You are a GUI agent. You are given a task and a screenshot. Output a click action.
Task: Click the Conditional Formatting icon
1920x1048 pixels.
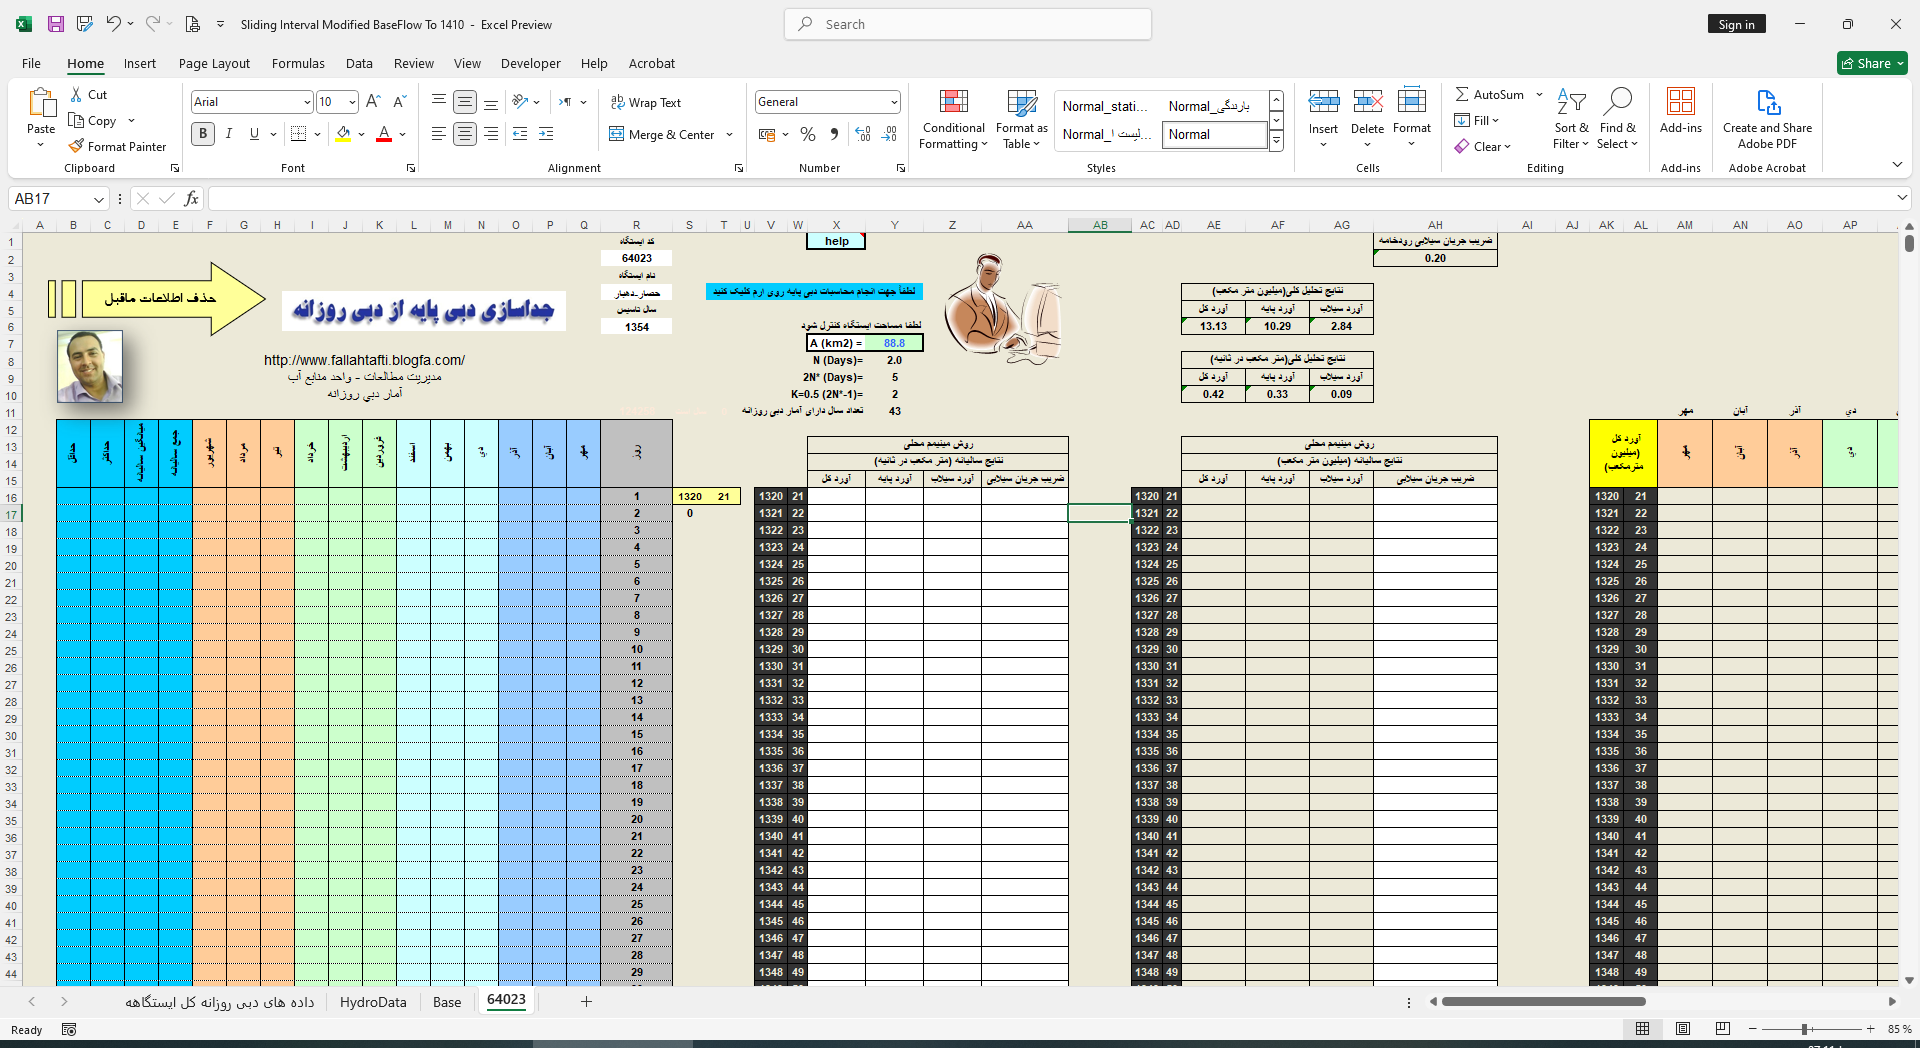(953, 103)
